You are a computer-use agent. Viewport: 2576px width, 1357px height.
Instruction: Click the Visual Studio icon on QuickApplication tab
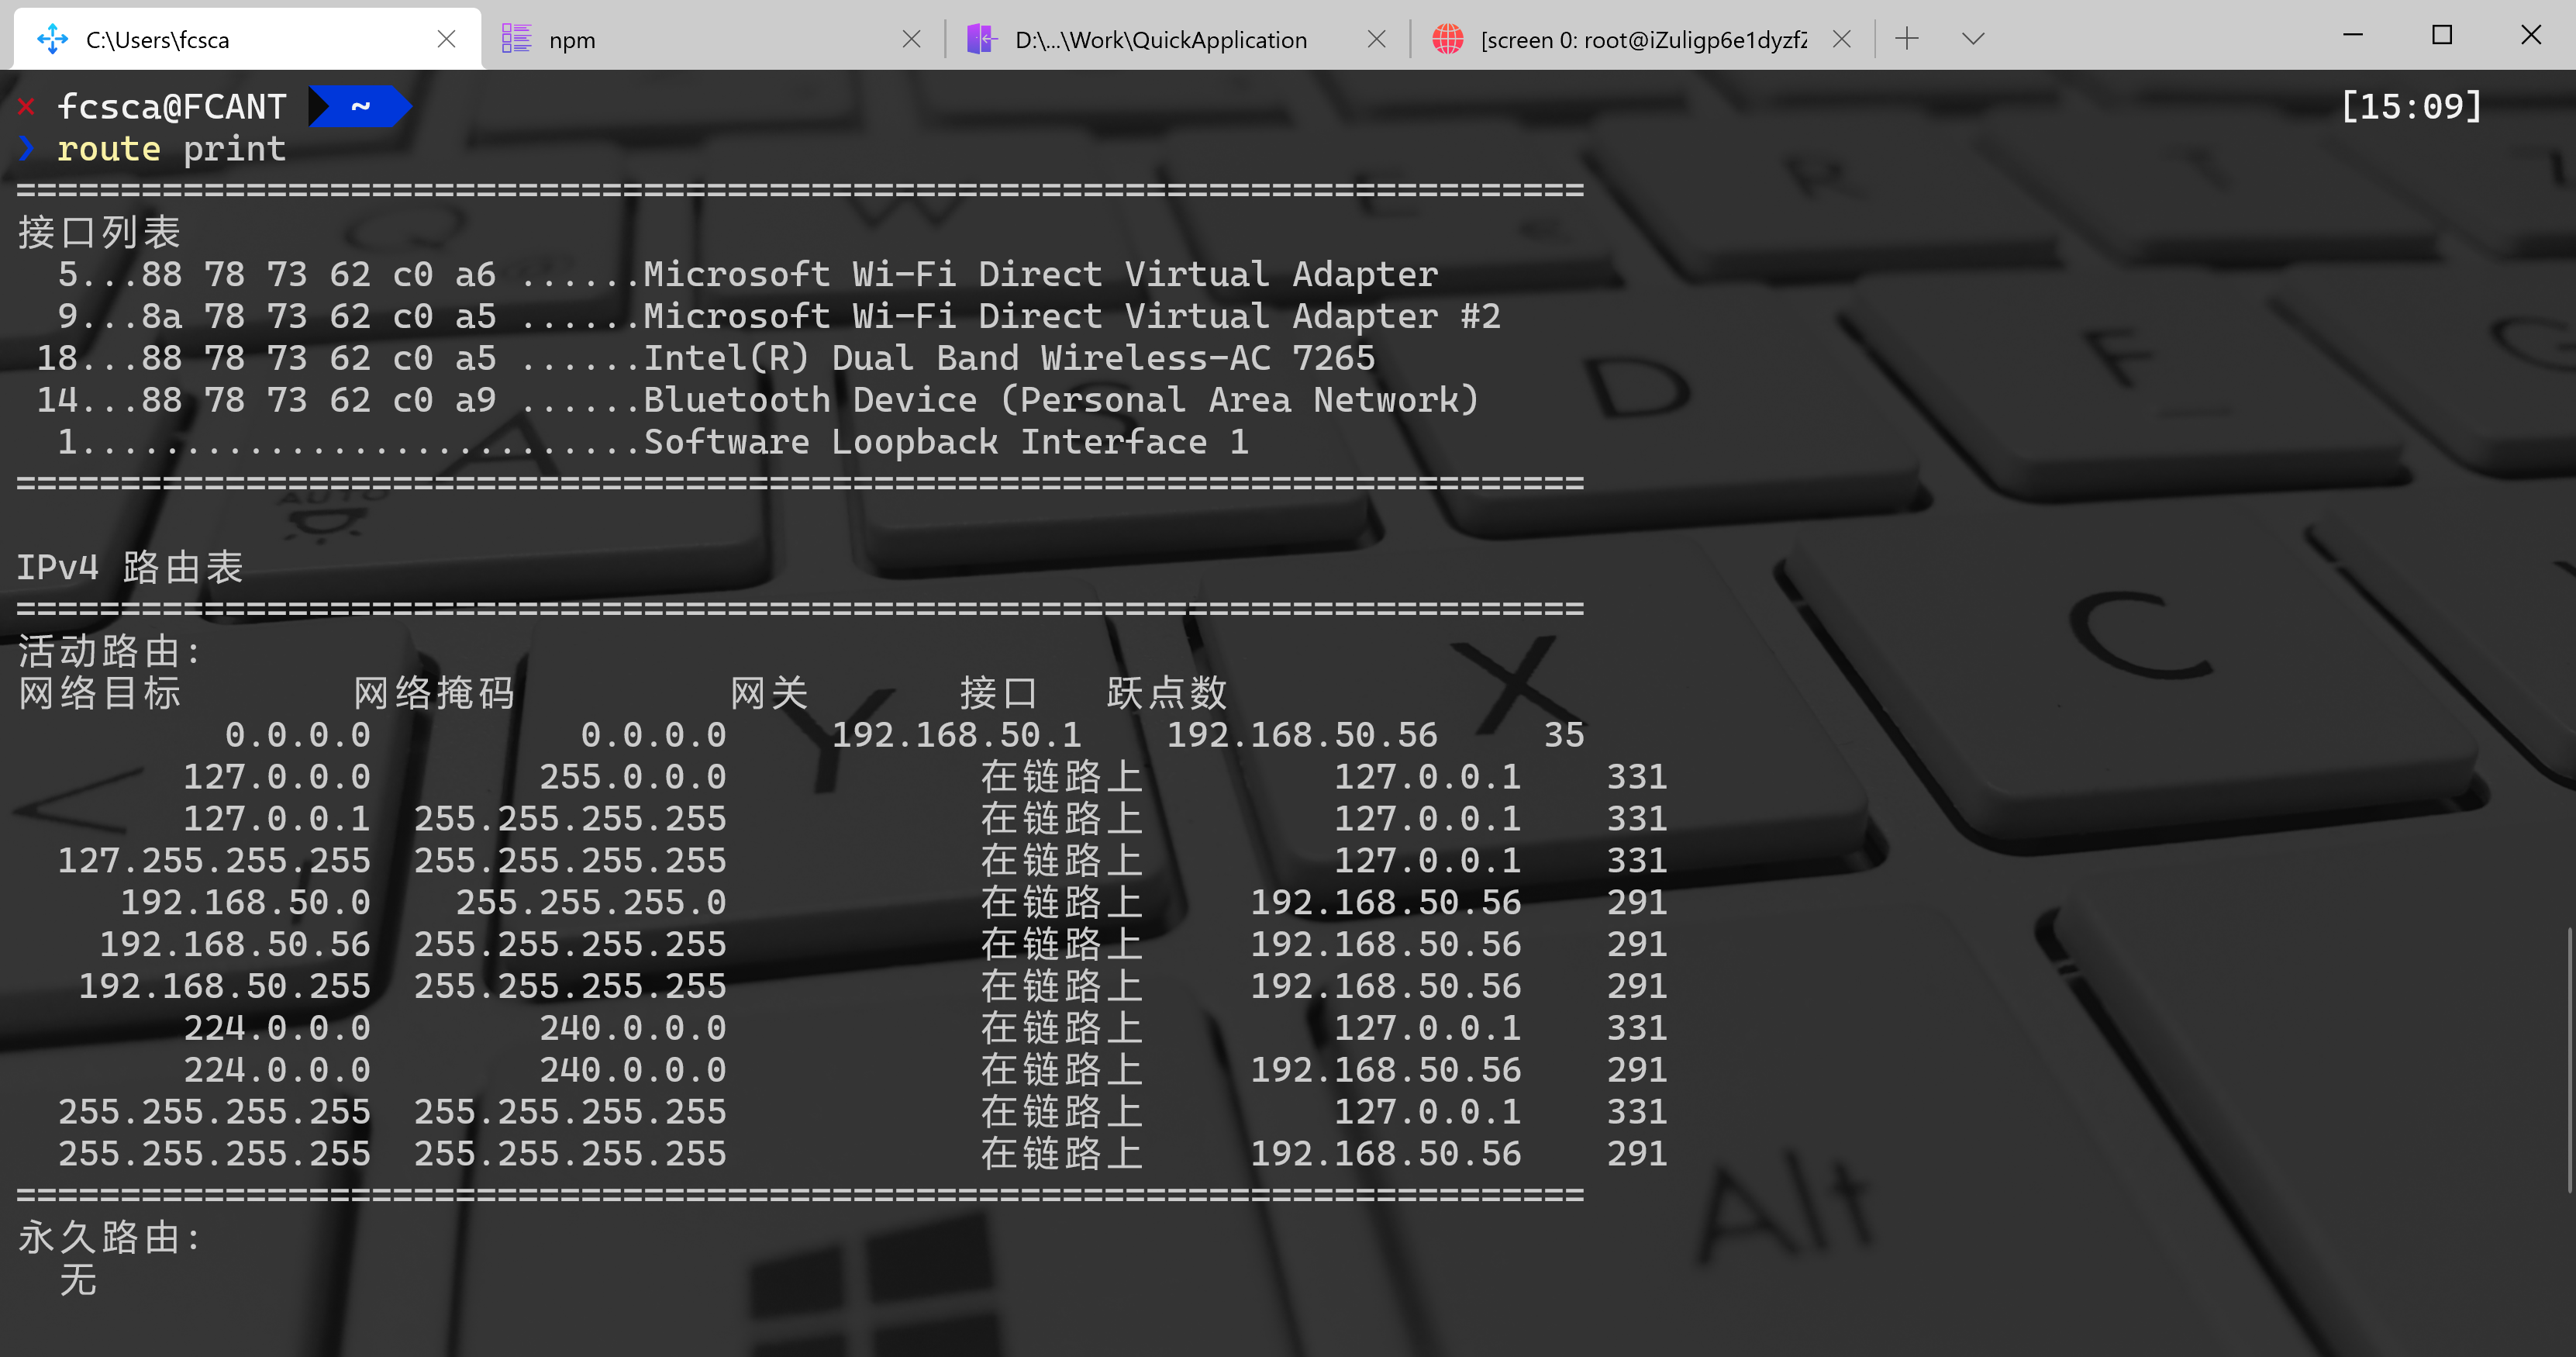coord(982,39)
